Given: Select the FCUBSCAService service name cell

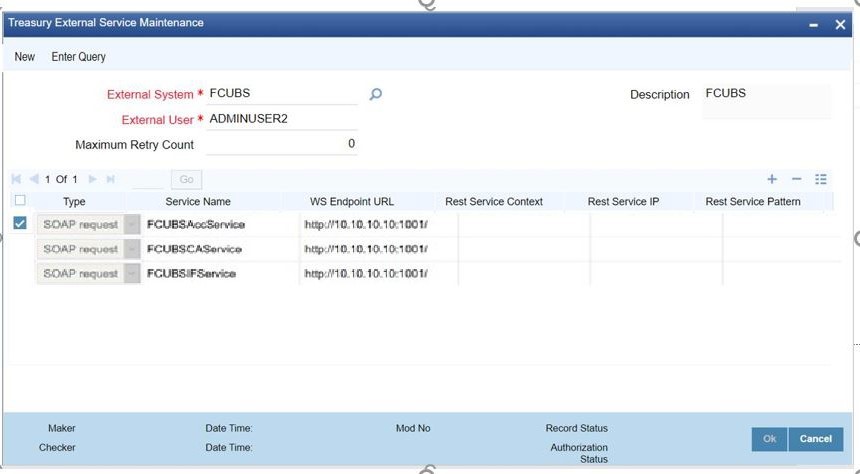Looking at the screenshot, I should coord(219,249).
